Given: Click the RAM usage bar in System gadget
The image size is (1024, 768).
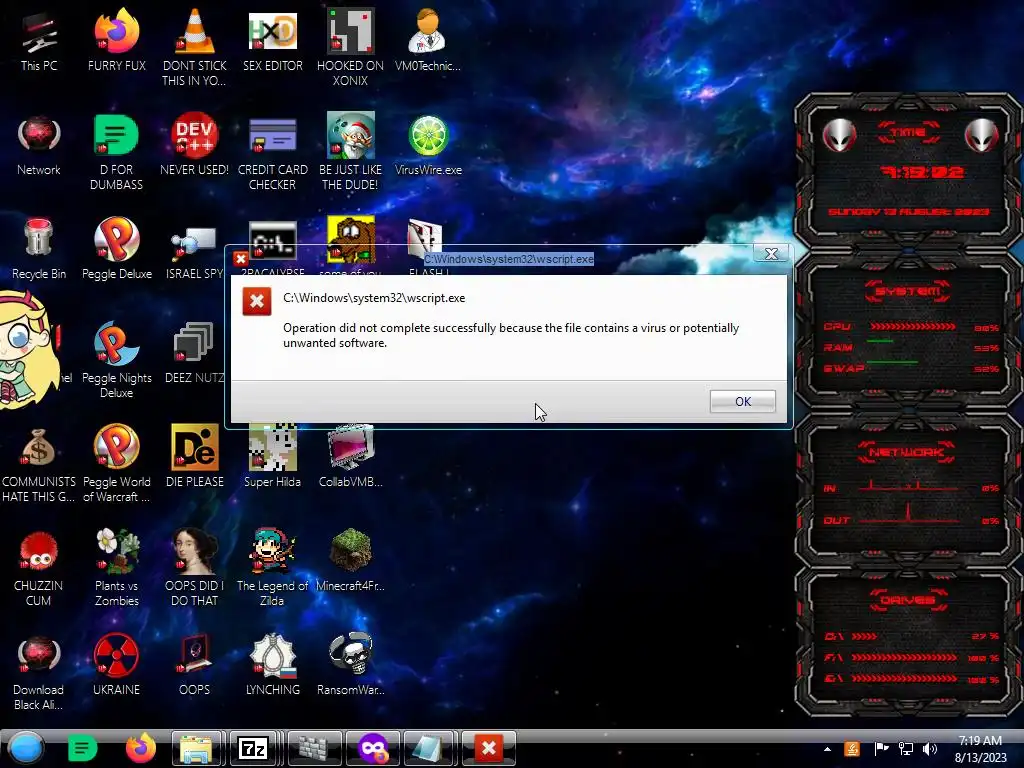Looking at the screenshot, I should pyautogui.click(x=912, y=341).
